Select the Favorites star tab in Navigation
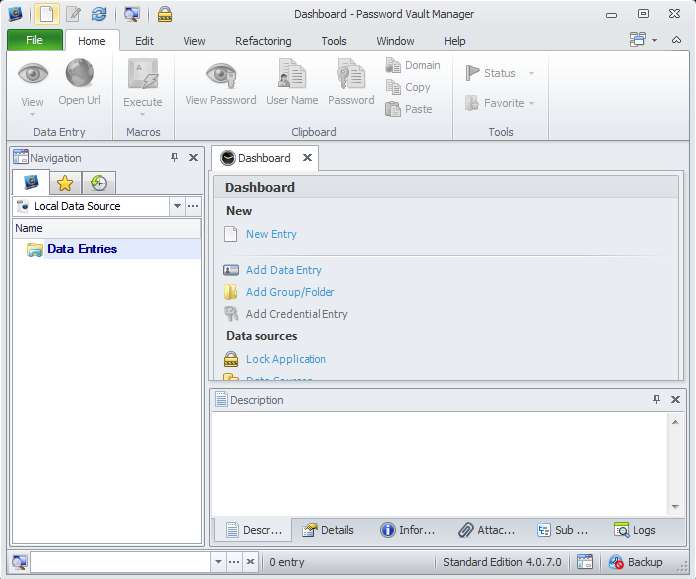This screenshot has width=696, height=579. pyautogui.click(x=65, y=183)
